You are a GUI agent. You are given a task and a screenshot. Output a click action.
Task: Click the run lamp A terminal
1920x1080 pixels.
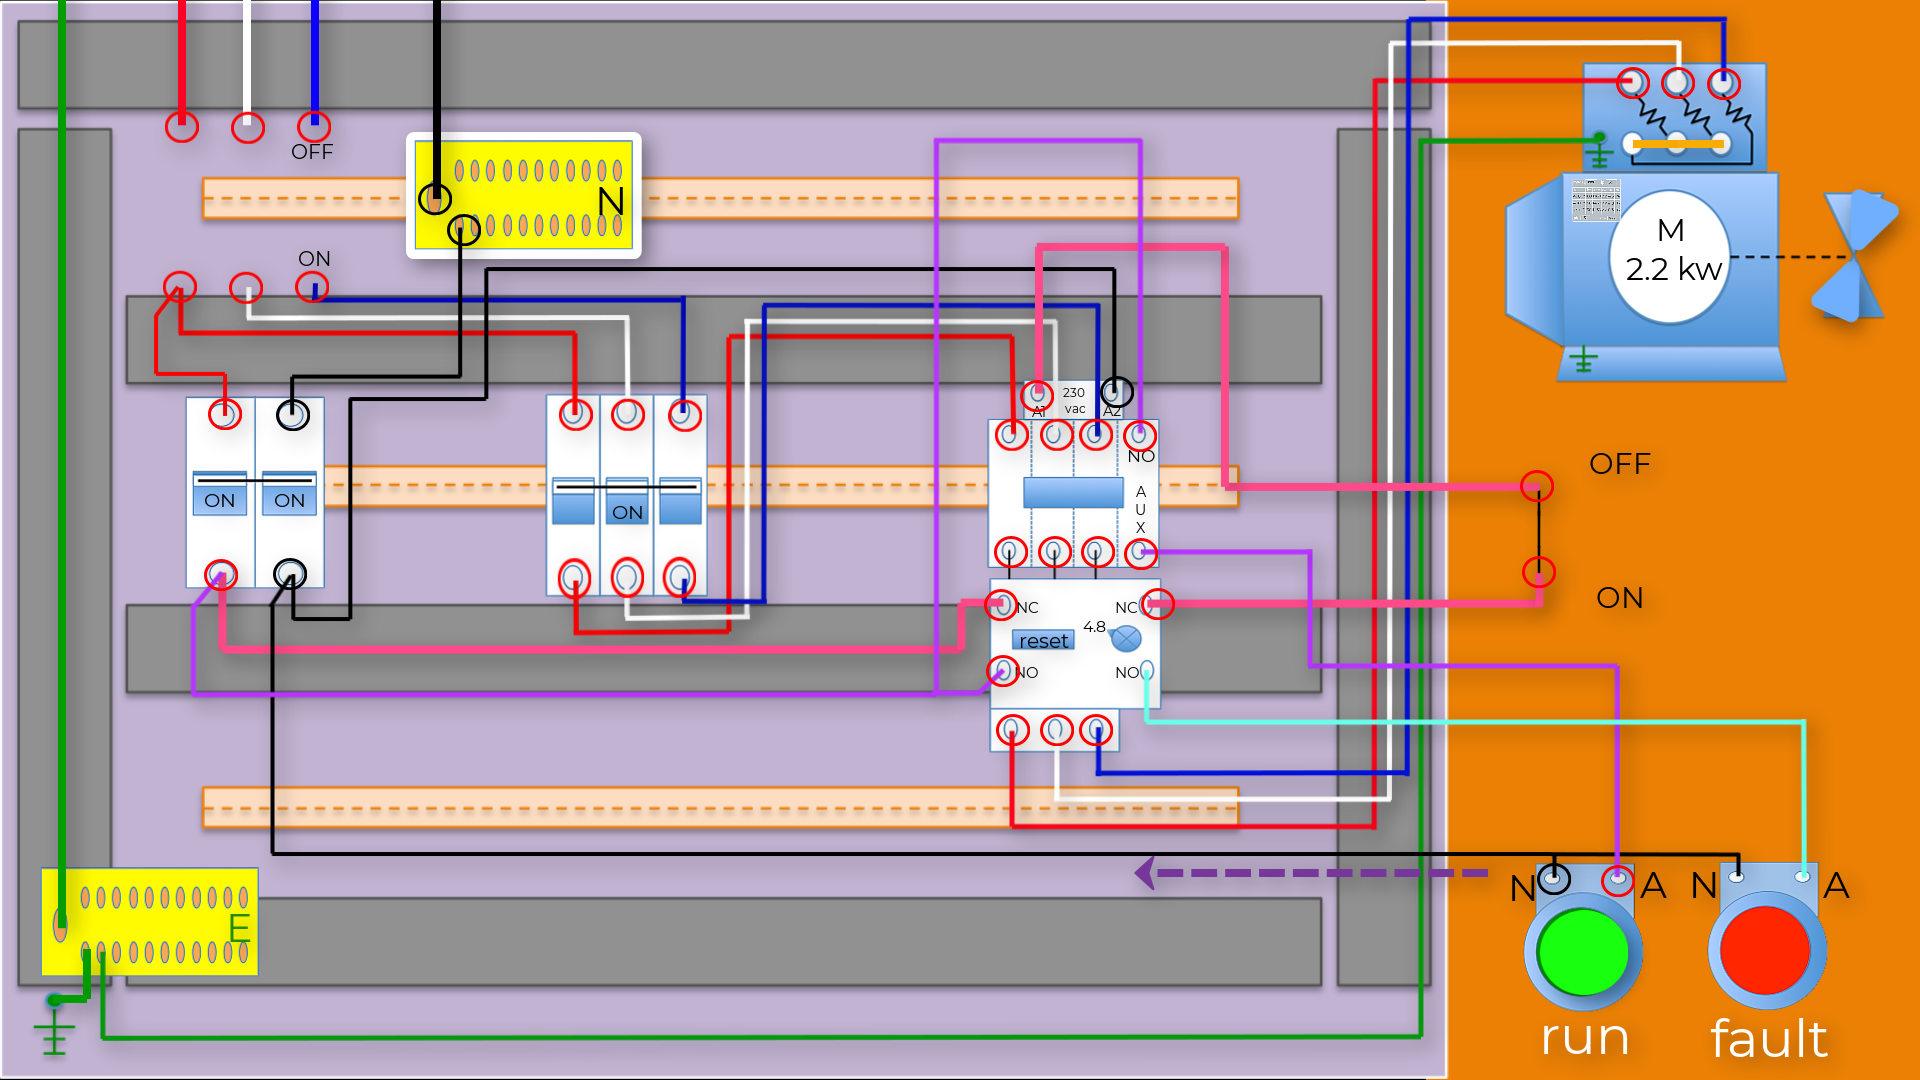[1617, 880]
